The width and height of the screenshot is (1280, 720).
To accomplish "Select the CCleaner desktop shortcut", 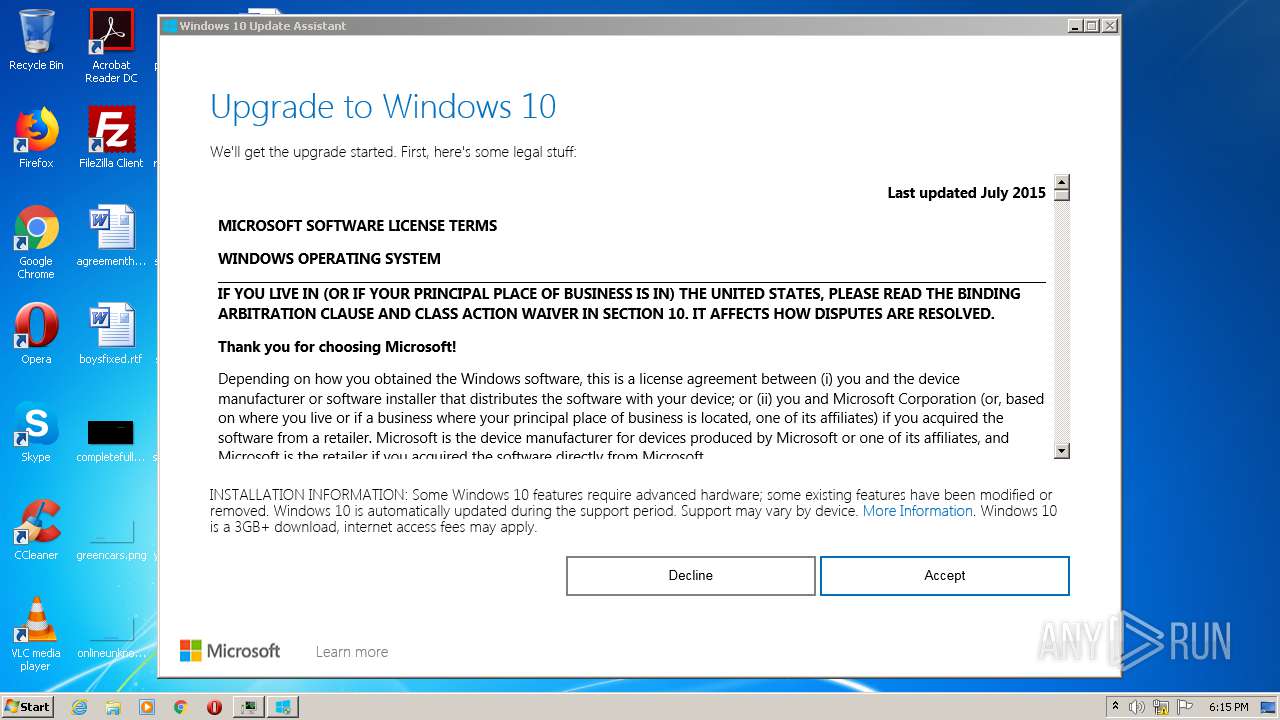I will [36, 530].
